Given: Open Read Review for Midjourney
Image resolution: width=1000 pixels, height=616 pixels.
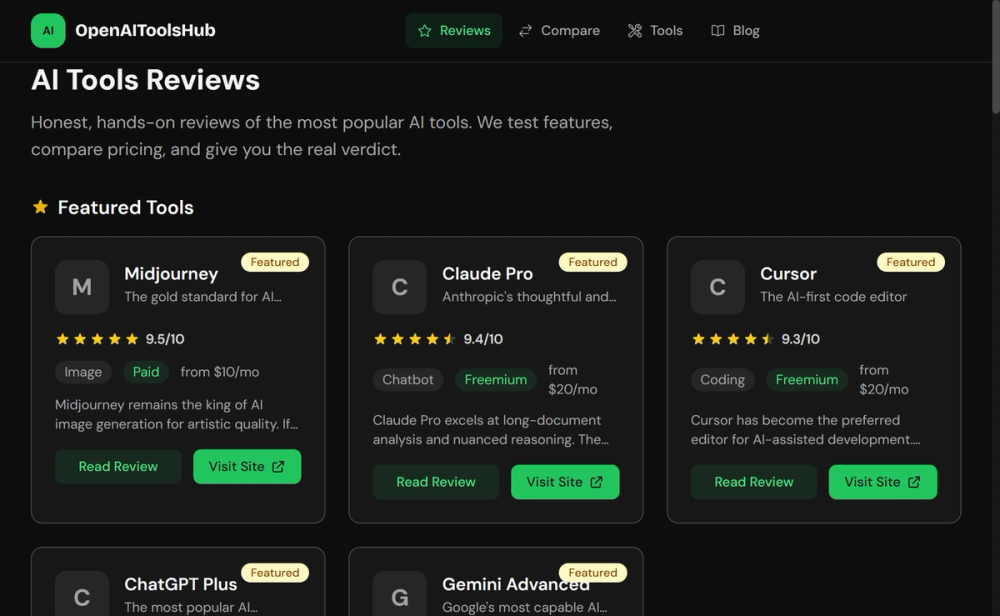Looking at the screenshot, I should [x=118, y=466].
